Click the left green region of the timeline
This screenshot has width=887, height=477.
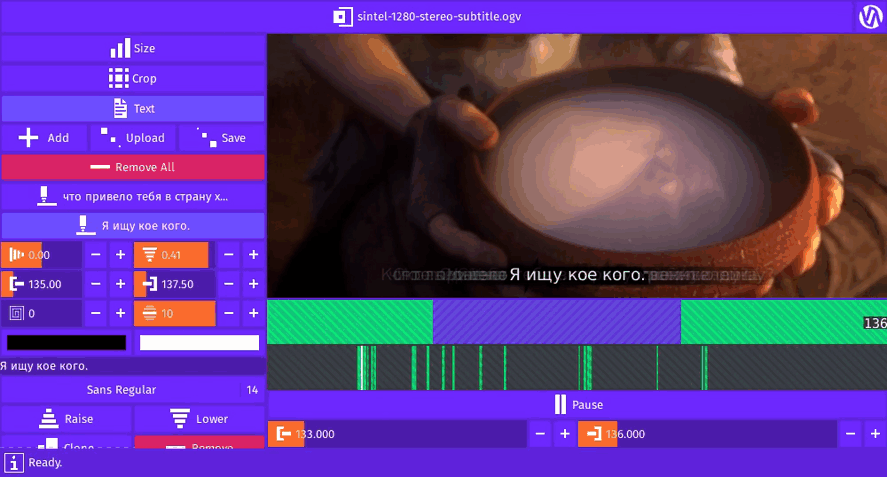350,322
